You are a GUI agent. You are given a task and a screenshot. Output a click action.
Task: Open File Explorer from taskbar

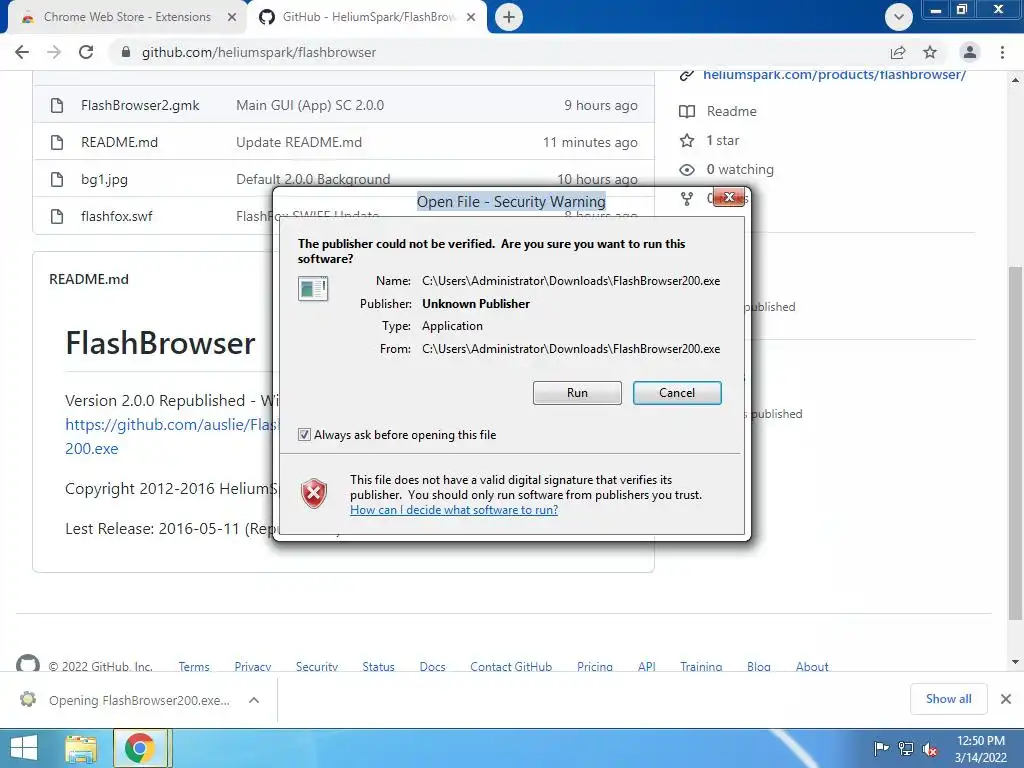pos(81,749)
